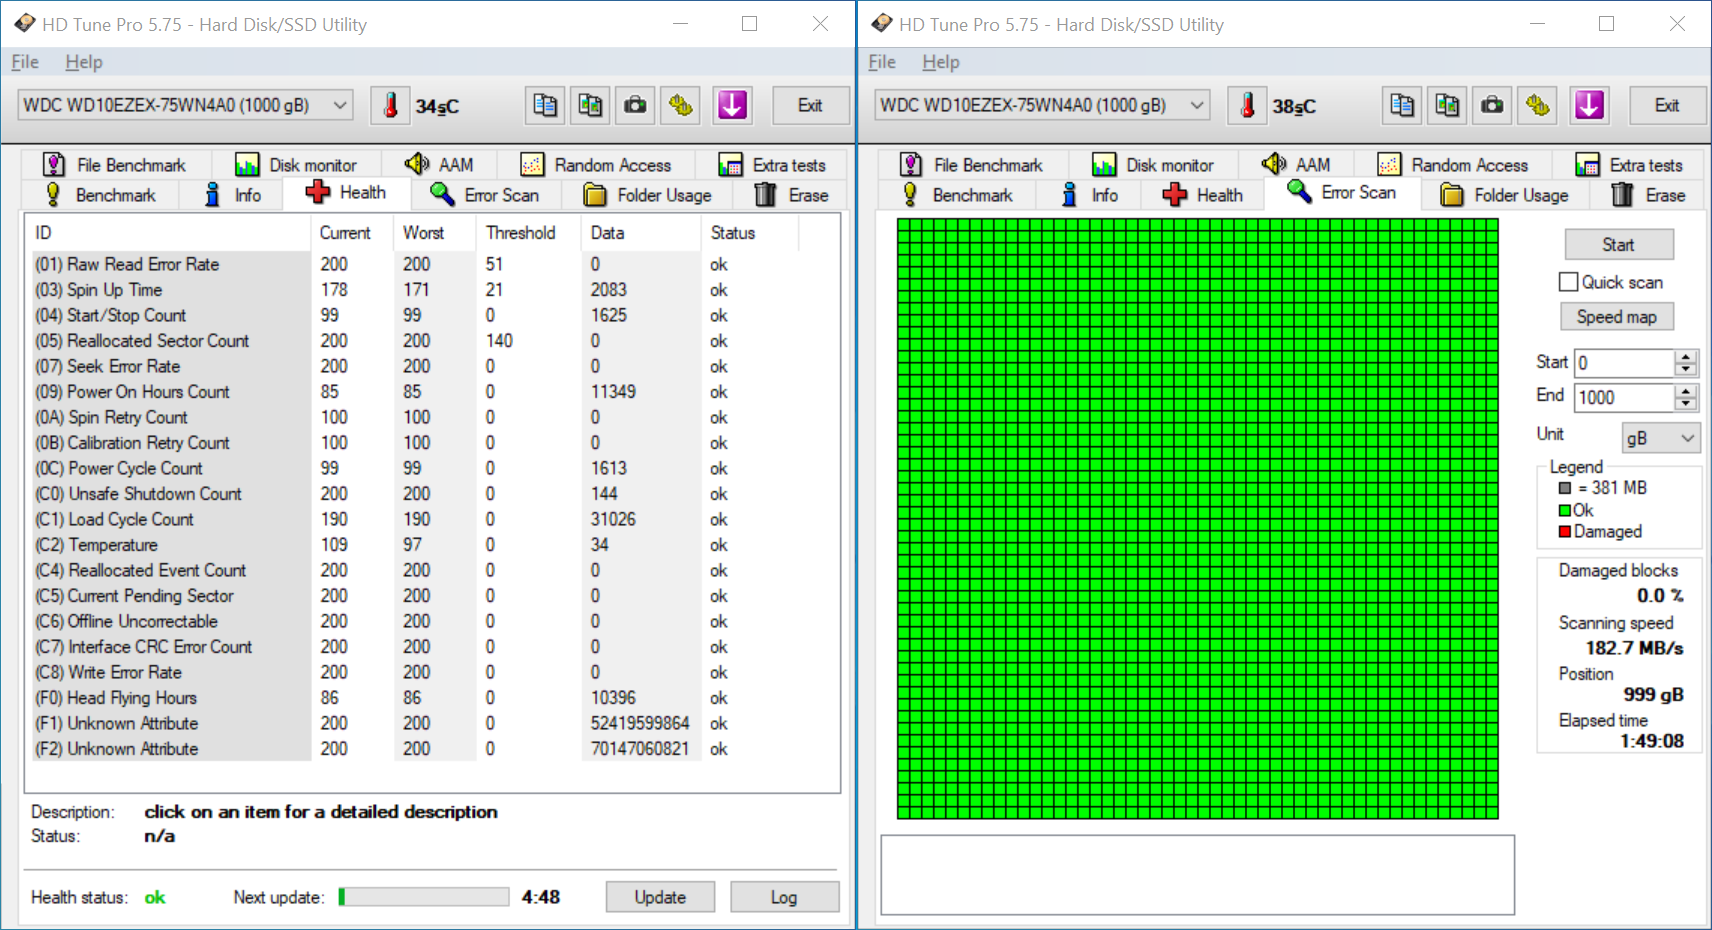Click purple download arrow icon in right window
Image resolution: width=1712 pixels, height=930 pixels.
click(1589, 105)
